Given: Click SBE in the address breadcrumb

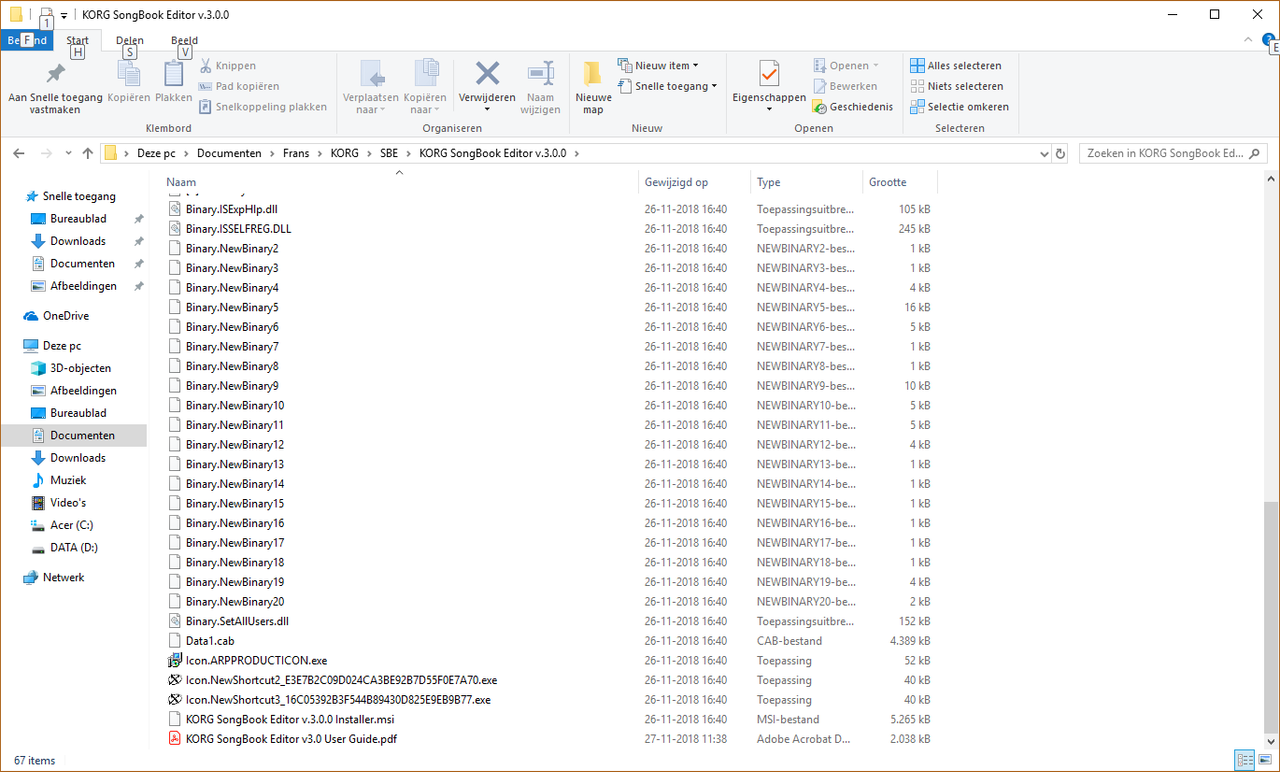Looking at the screenshot, I should [x=388, y=154].
